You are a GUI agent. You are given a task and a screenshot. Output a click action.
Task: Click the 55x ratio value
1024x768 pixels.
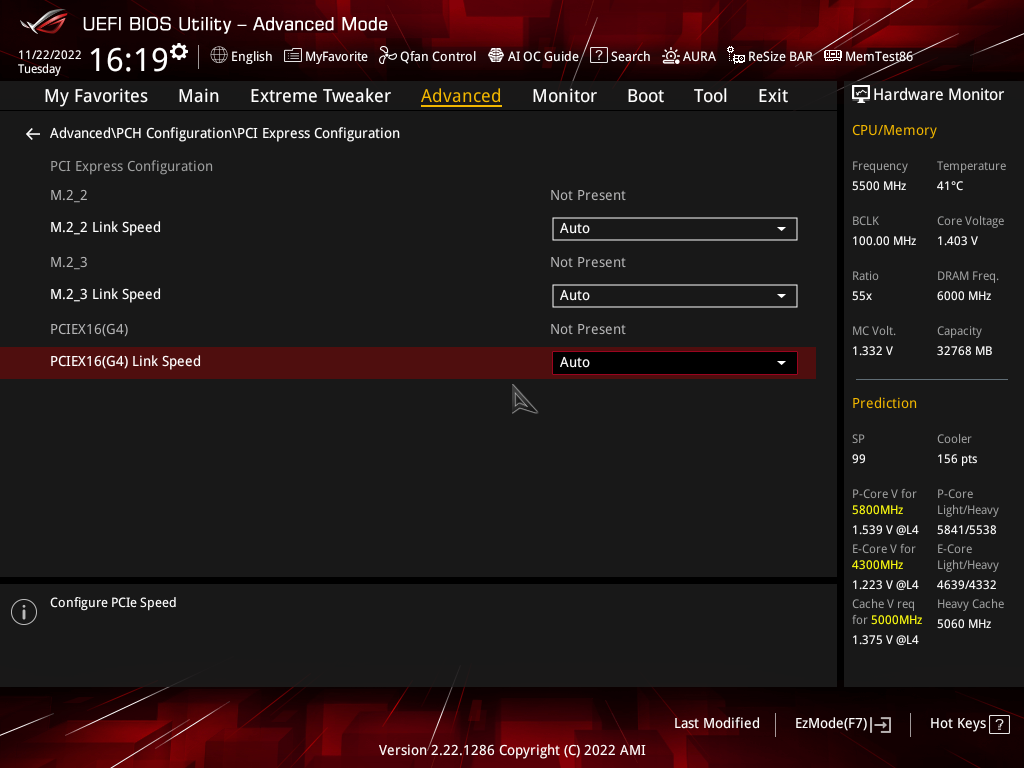(862, 296)
